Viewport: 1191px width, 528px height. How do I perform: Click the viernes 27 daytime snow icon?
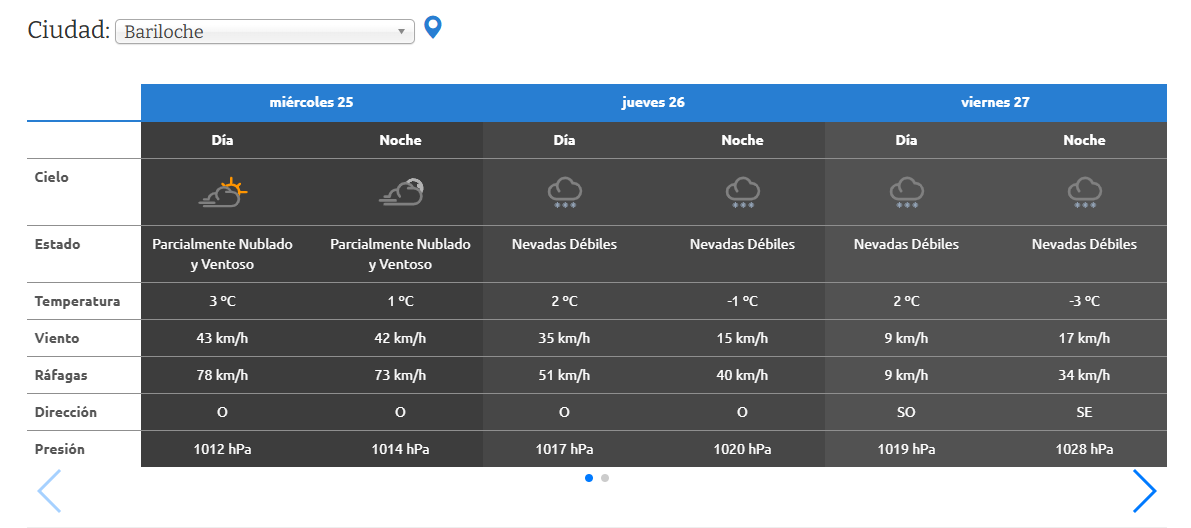[x=906, y=192]
